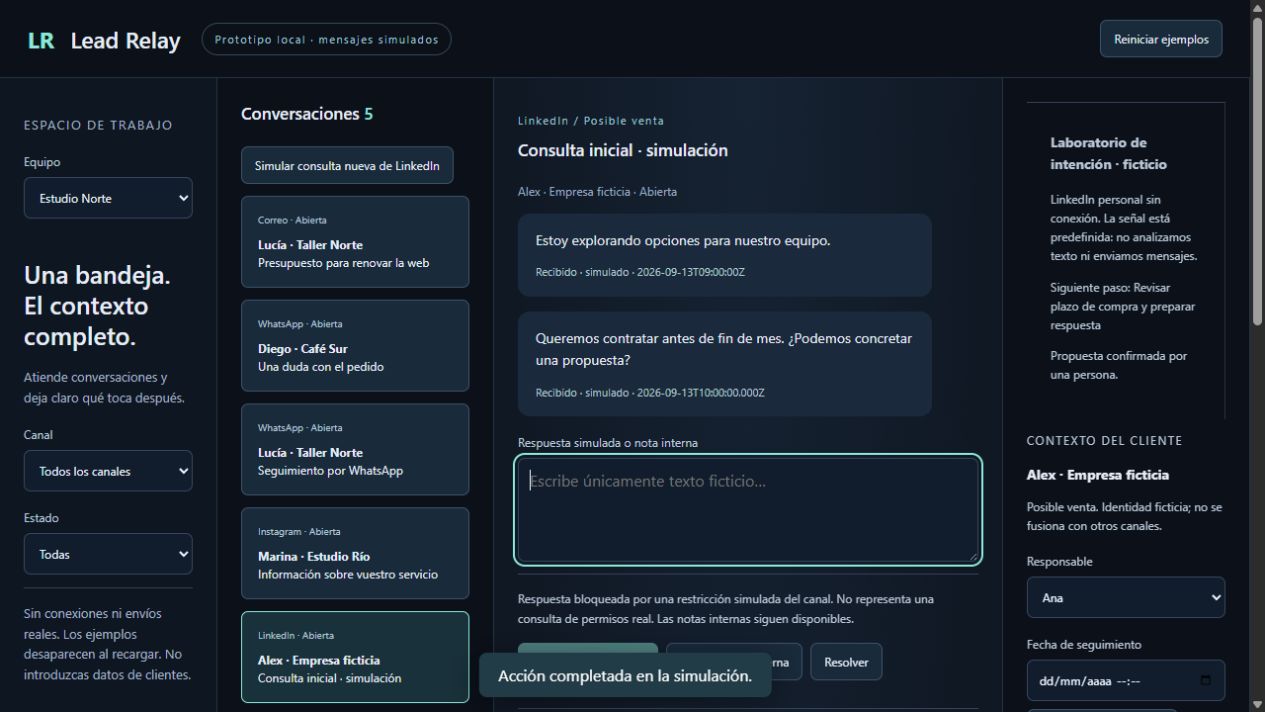Click the ESPACIO DE TRABAJO heading
This screenshot has width=1265, height=712.
pyautogui.click(x=98, y=125)
